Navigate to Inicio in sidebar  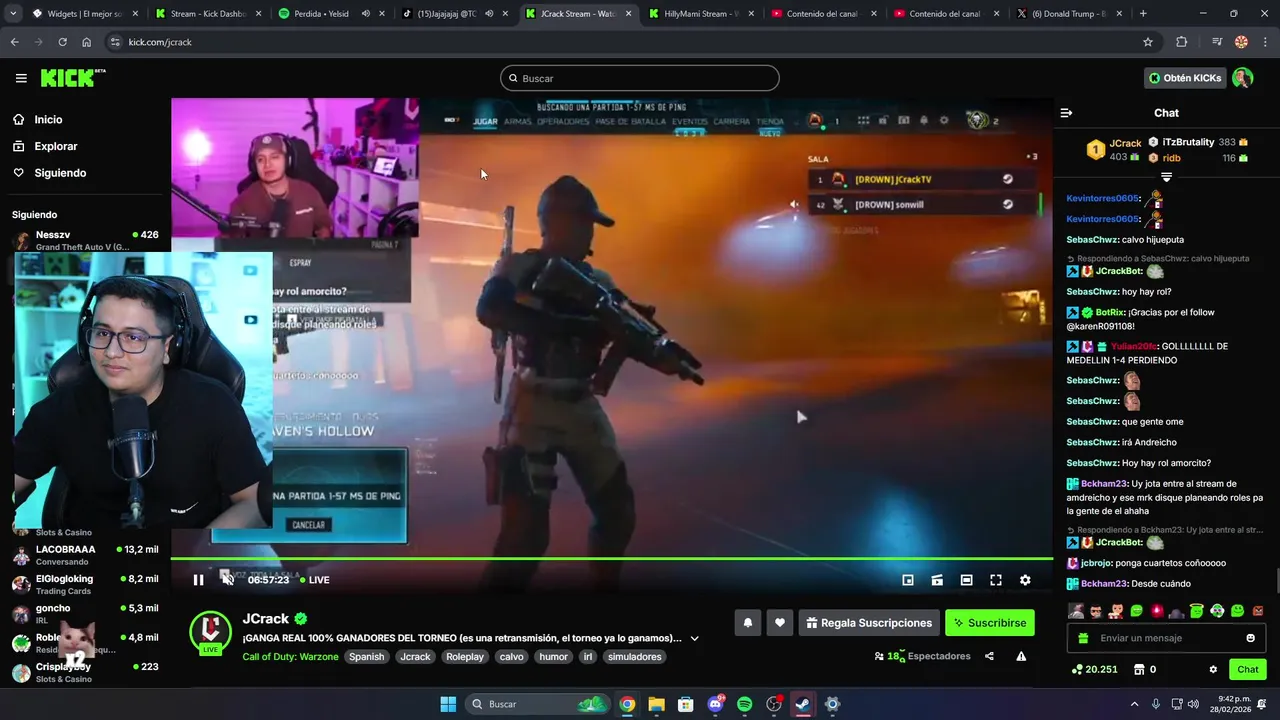click(48, 120)
